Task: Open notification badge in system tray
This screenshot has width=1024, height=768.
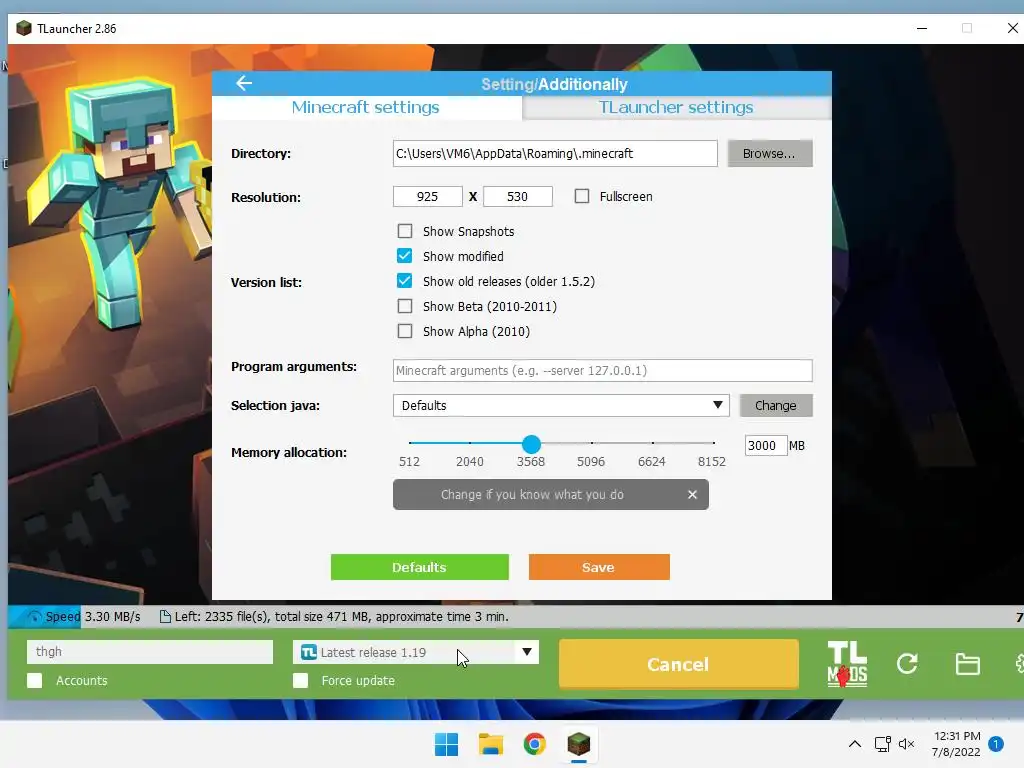Action: pyautogui.click(x=996, y=744)
